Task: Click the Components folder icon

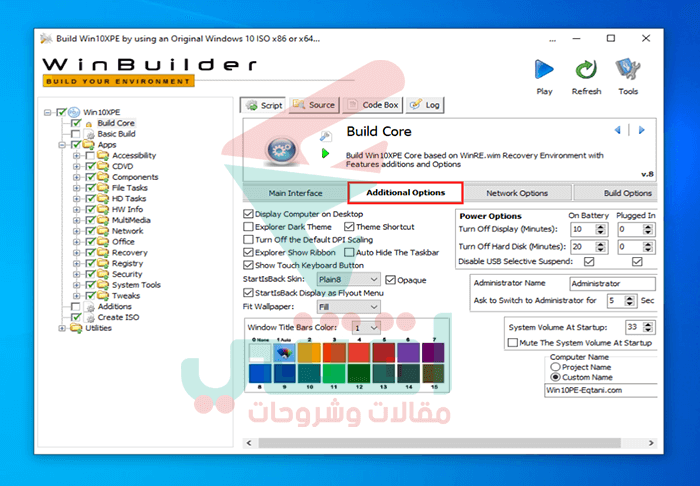Action: [x=103, y=177]
